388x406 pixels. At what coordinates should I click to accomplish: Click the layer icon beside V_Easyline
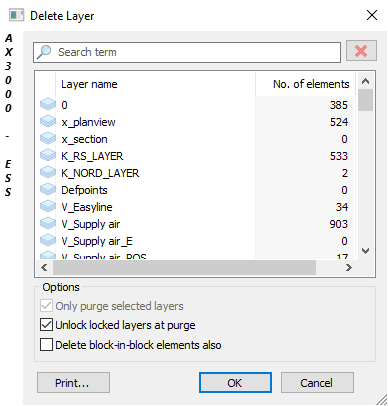(48, 206)
